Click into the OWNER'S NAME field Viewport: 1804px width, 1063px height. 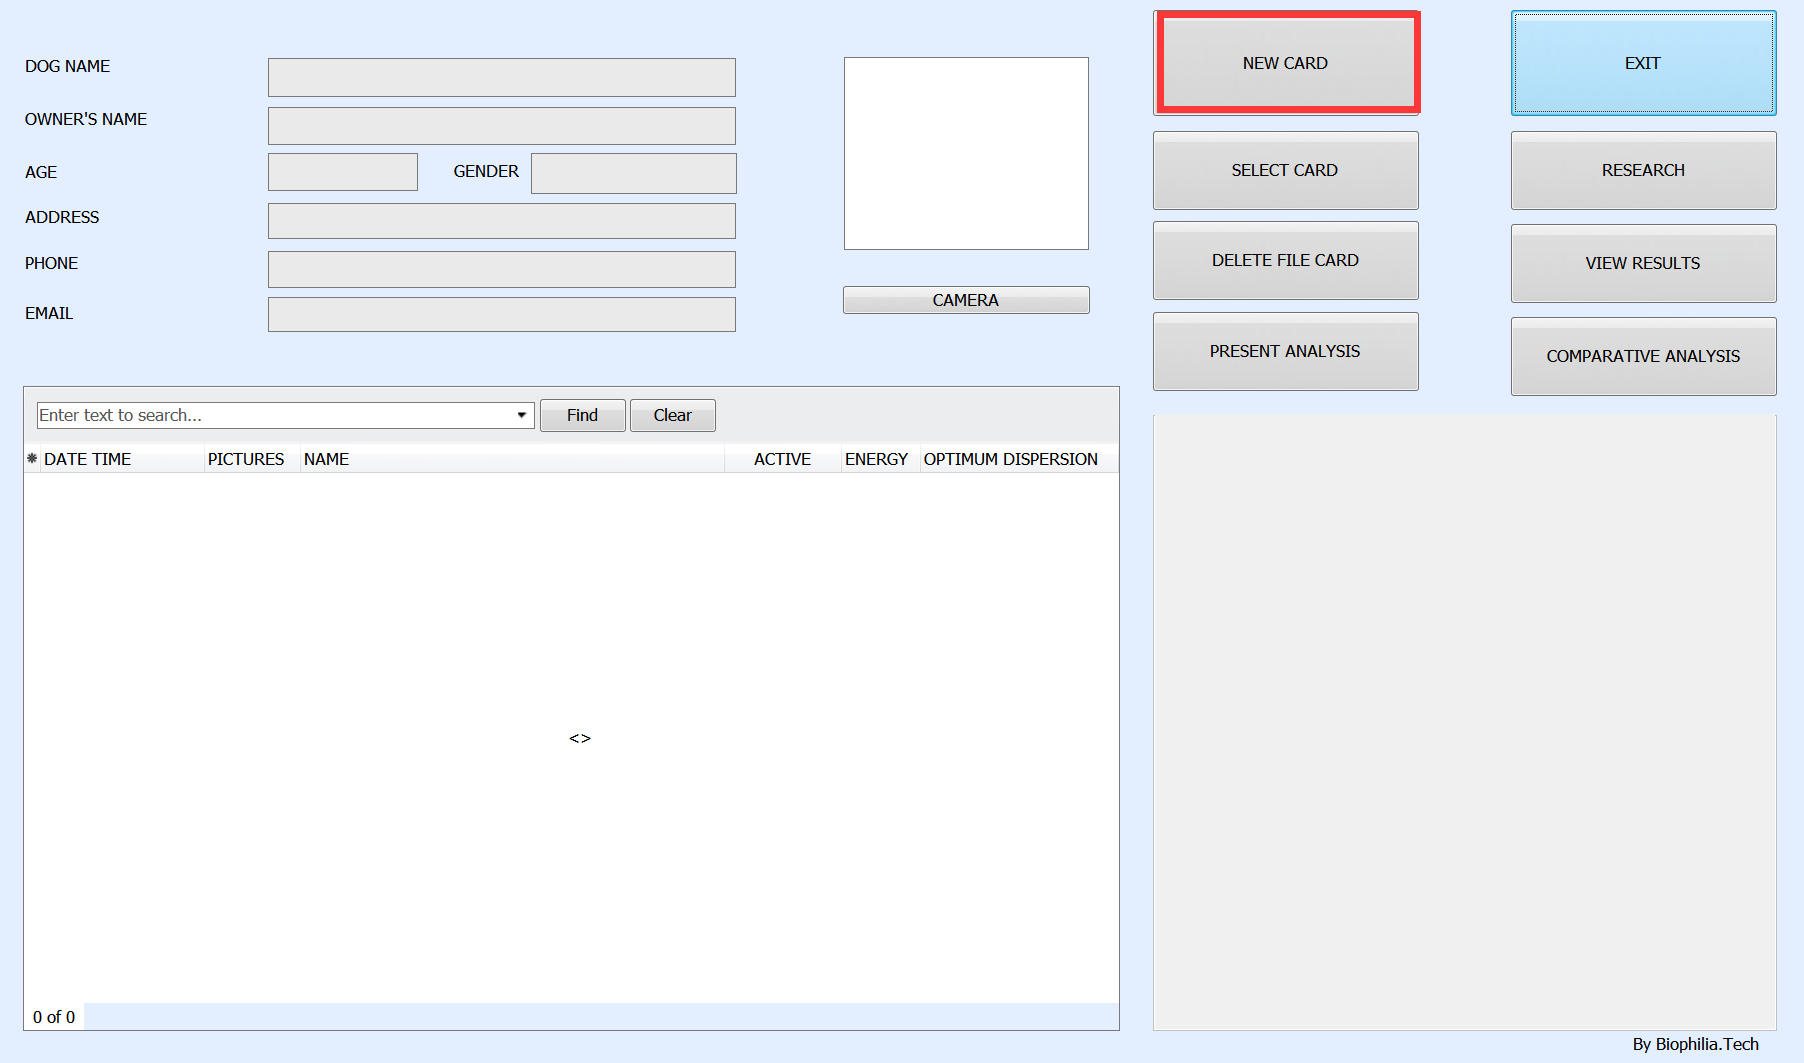coord(501,126)
